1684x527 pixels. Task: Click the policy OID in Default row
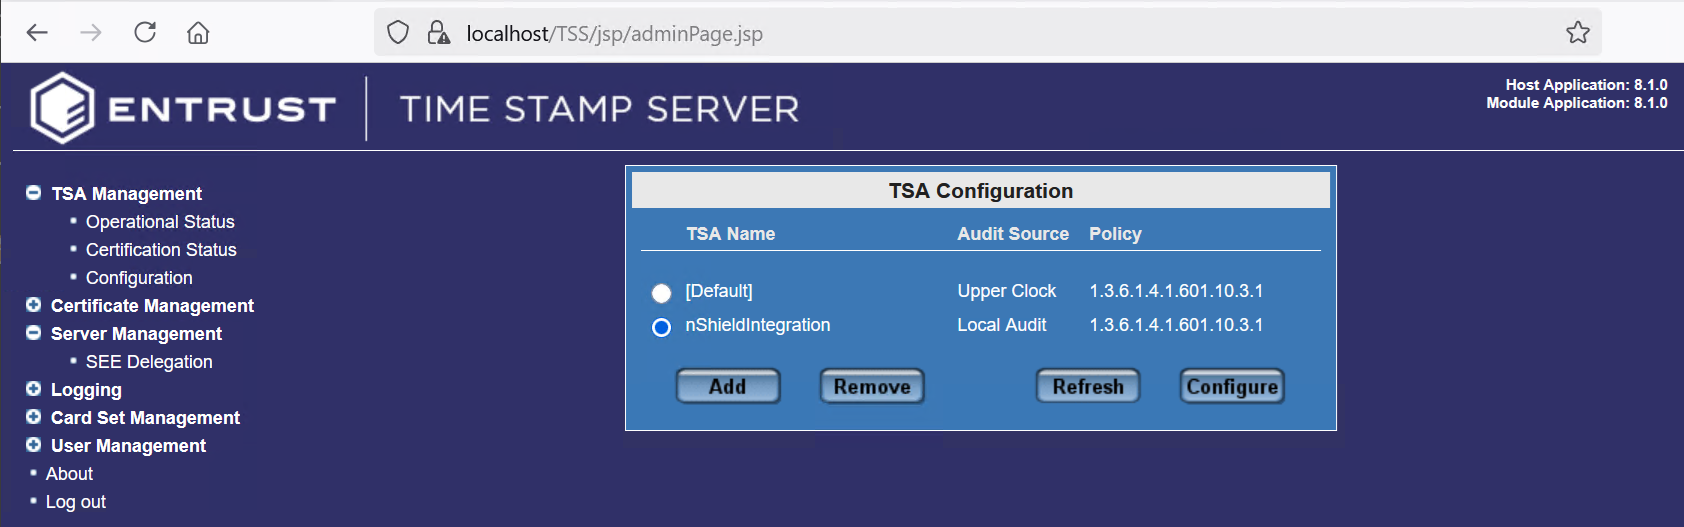[x=1176, y=291]
